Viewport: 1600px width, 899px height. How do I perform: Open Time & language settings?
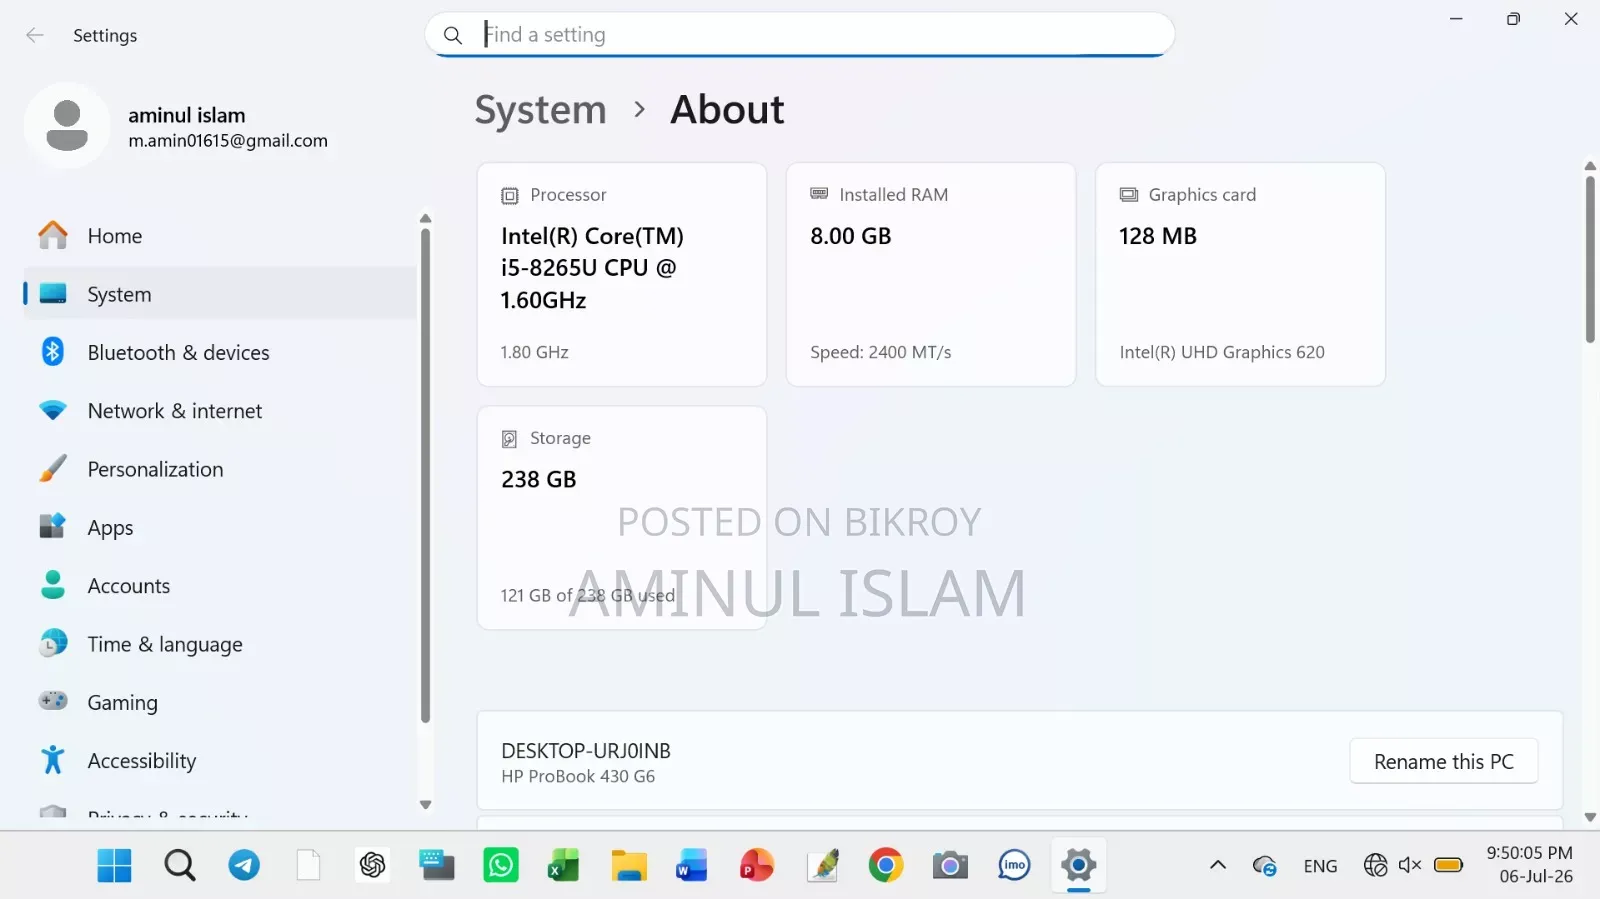tap(220, 644)
